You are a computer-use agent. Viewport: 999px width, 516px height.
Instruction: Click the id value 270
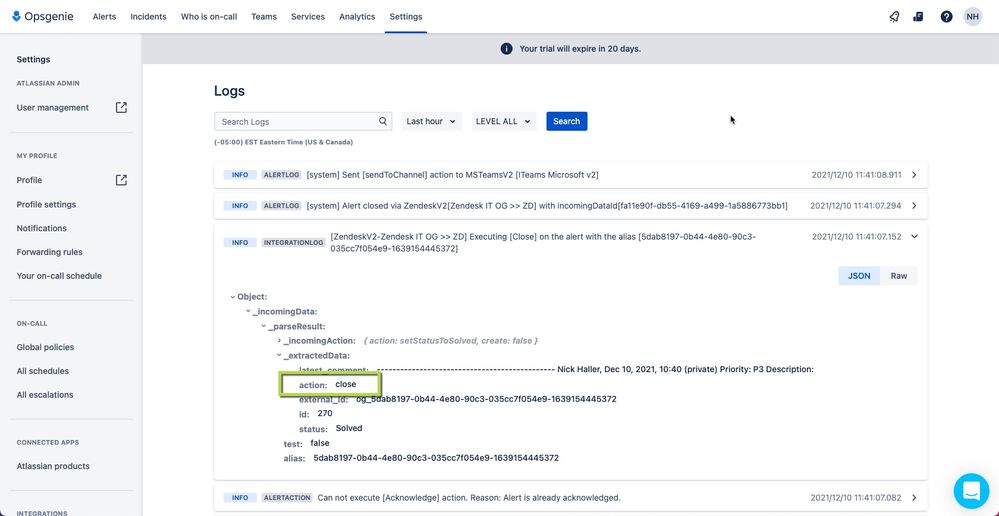click(x=325, y=413)
